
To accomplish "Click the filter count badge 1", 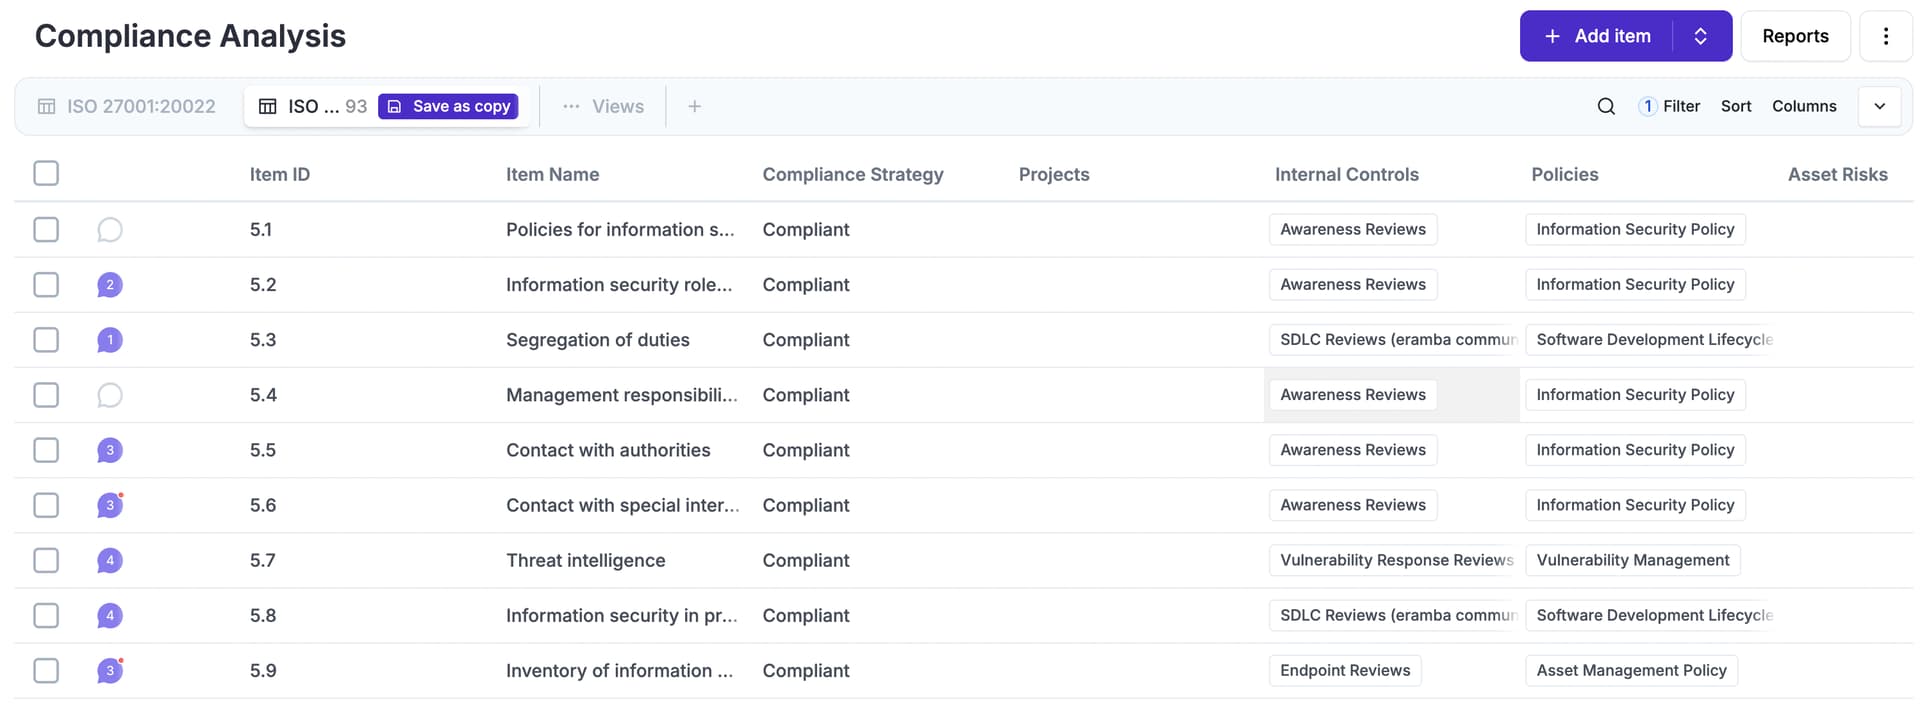I will pos(1647,106).
